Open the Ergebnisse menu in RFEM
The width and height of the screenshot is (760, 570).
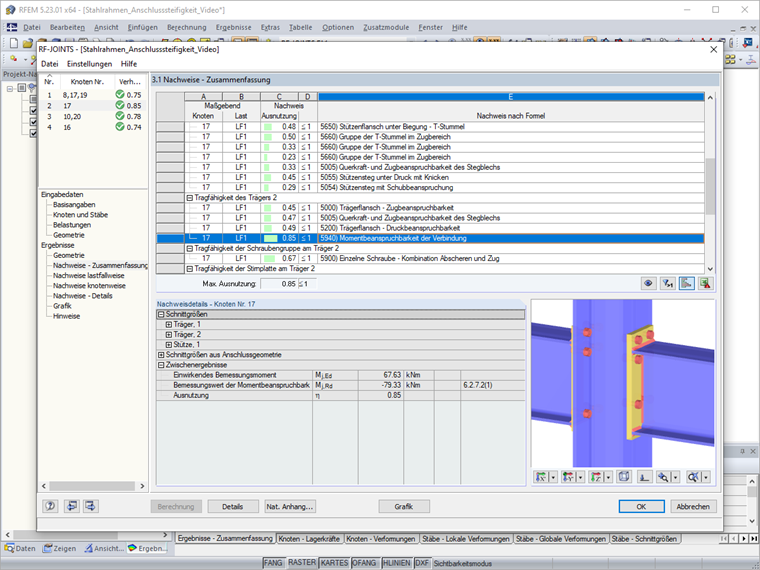point(234,28)
